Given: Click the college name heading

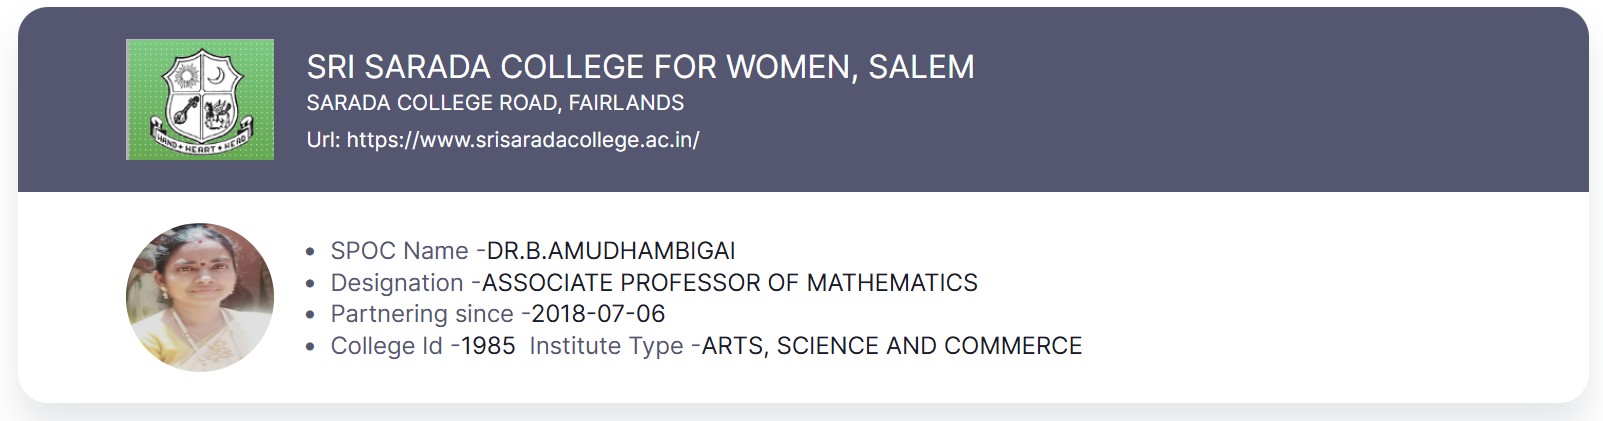Looking at the screenshot, I should coord(640,67).
